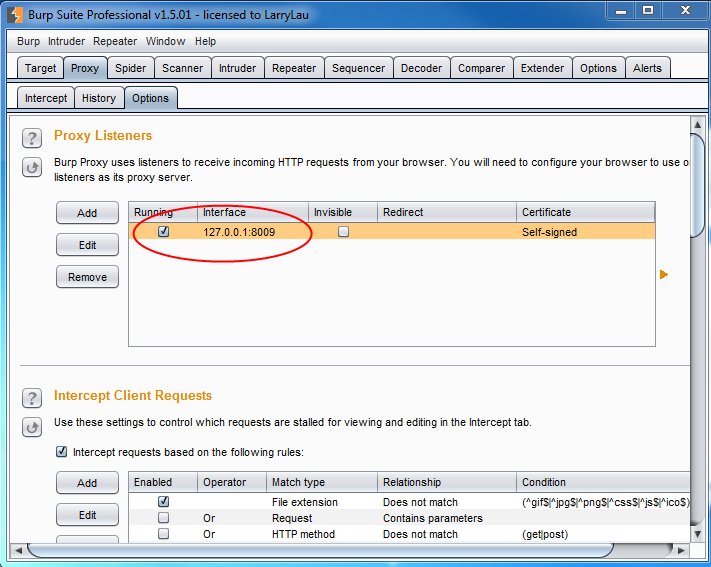This screenshot has height=567, width=711.
Task: Click vertical scrollbar down arrow
Action: point(697,534)
